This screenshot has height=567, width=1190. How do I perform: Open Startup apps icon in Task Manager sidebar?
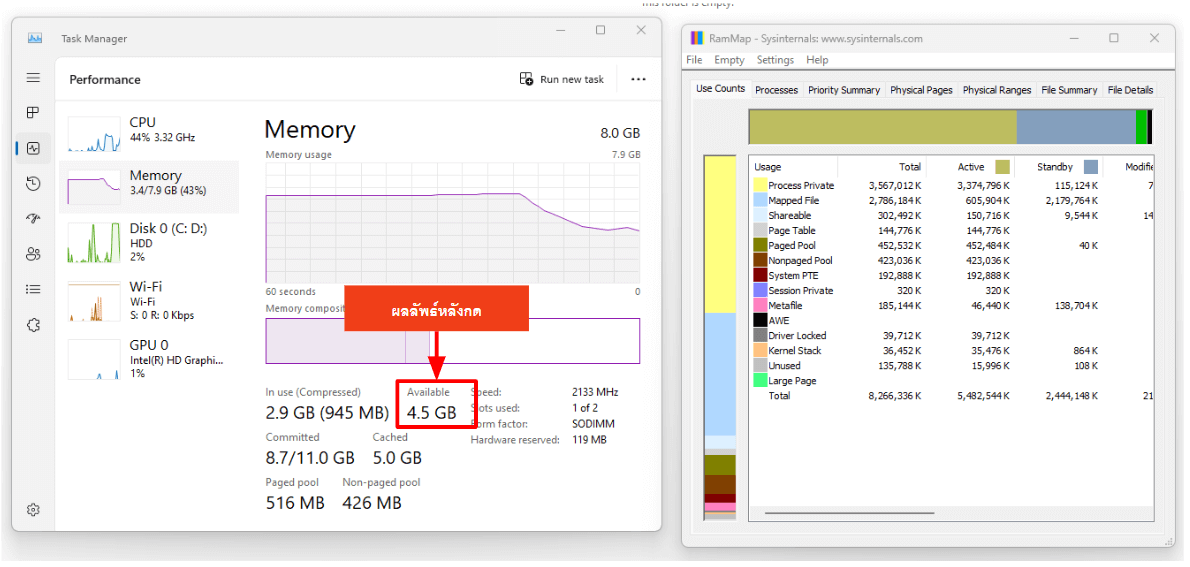[33, 219]
